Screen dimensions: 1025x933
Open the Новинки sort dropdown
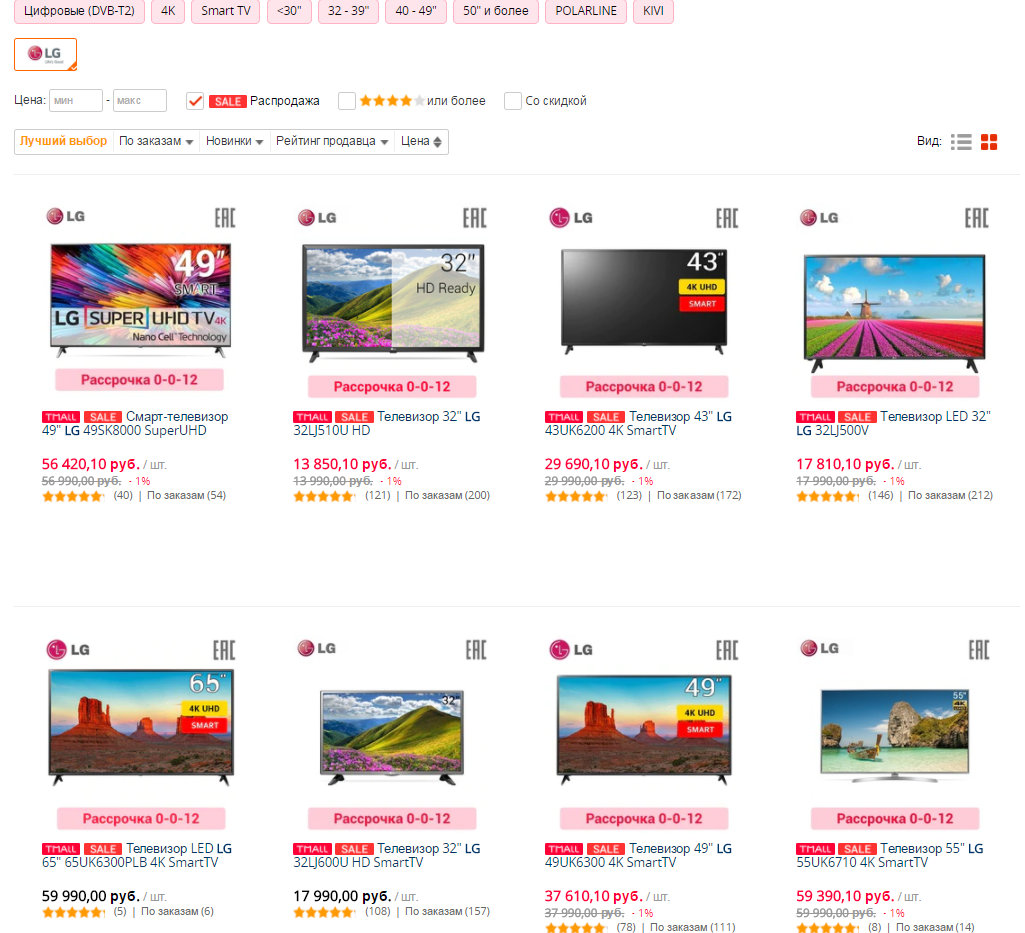[x=234, y=142]
